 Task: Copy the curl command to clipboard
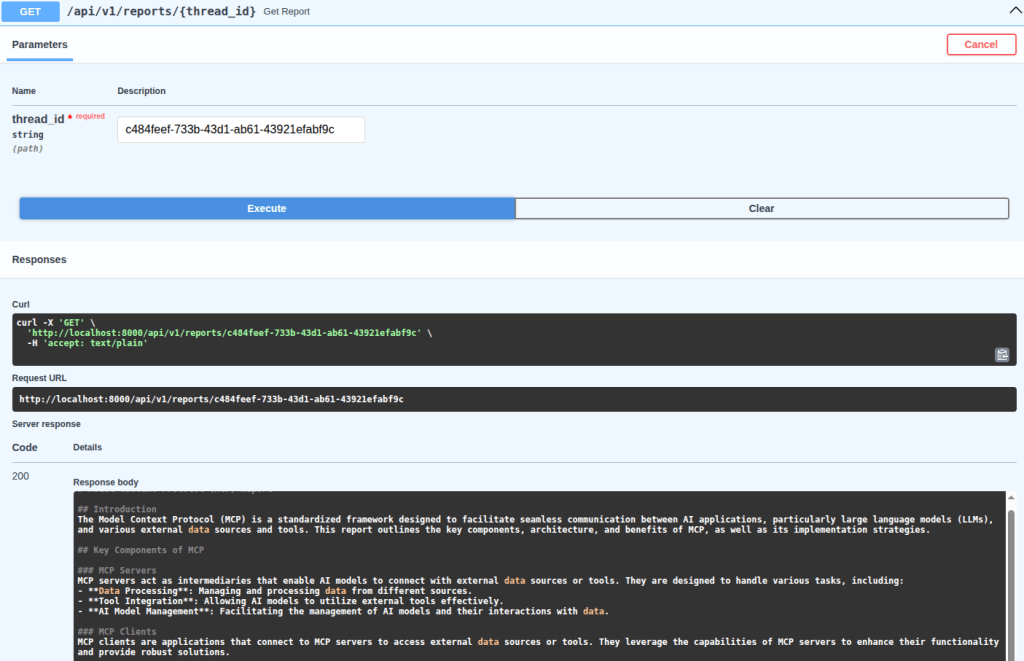[x=1001, y=354]
